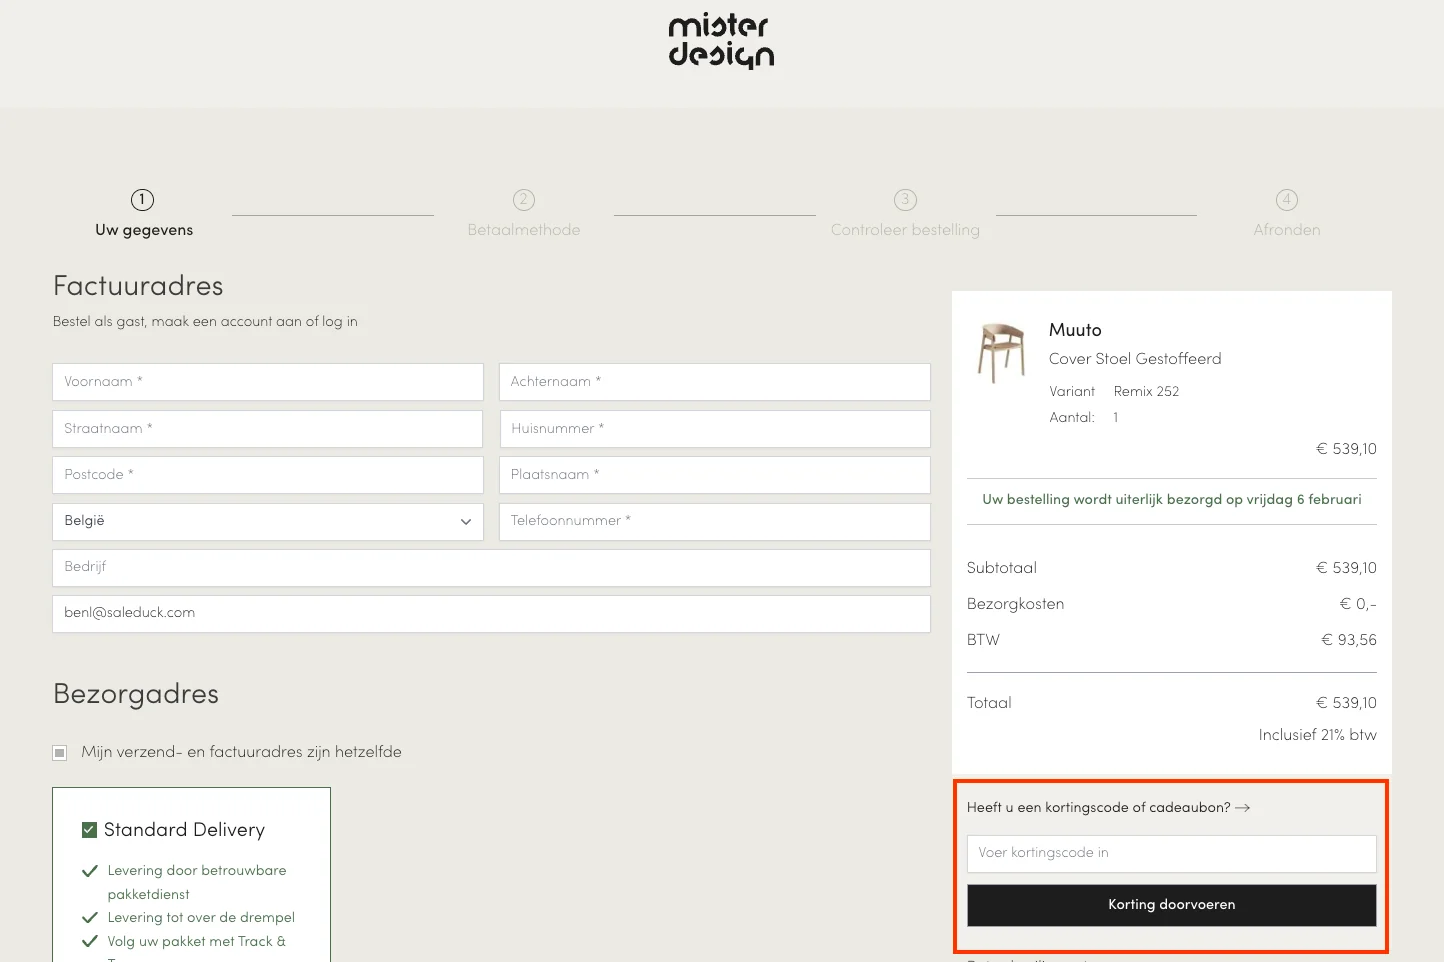Image resolution: width=1444 pixels, height=962 pixels.
Task: Click the Muuto chair product thumbnail
Action: click(x=1002, y=352)
